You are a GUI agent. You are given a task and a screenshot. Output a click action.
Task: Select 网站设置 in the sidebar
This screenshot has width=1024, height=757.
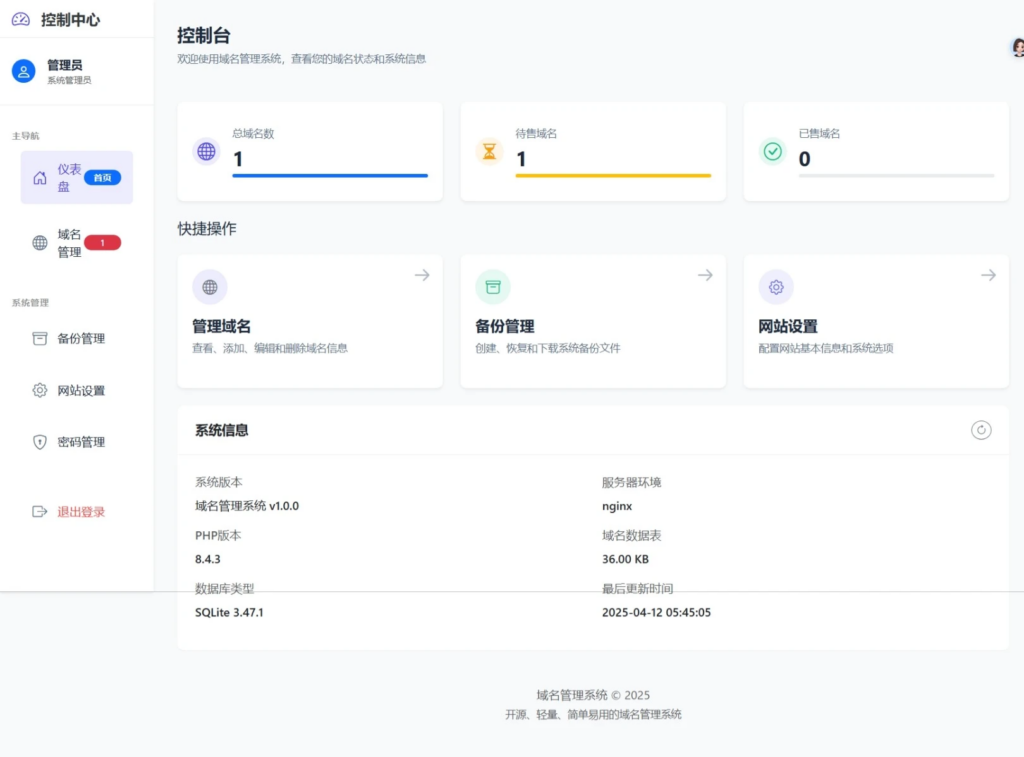click(x=80, y=391)
